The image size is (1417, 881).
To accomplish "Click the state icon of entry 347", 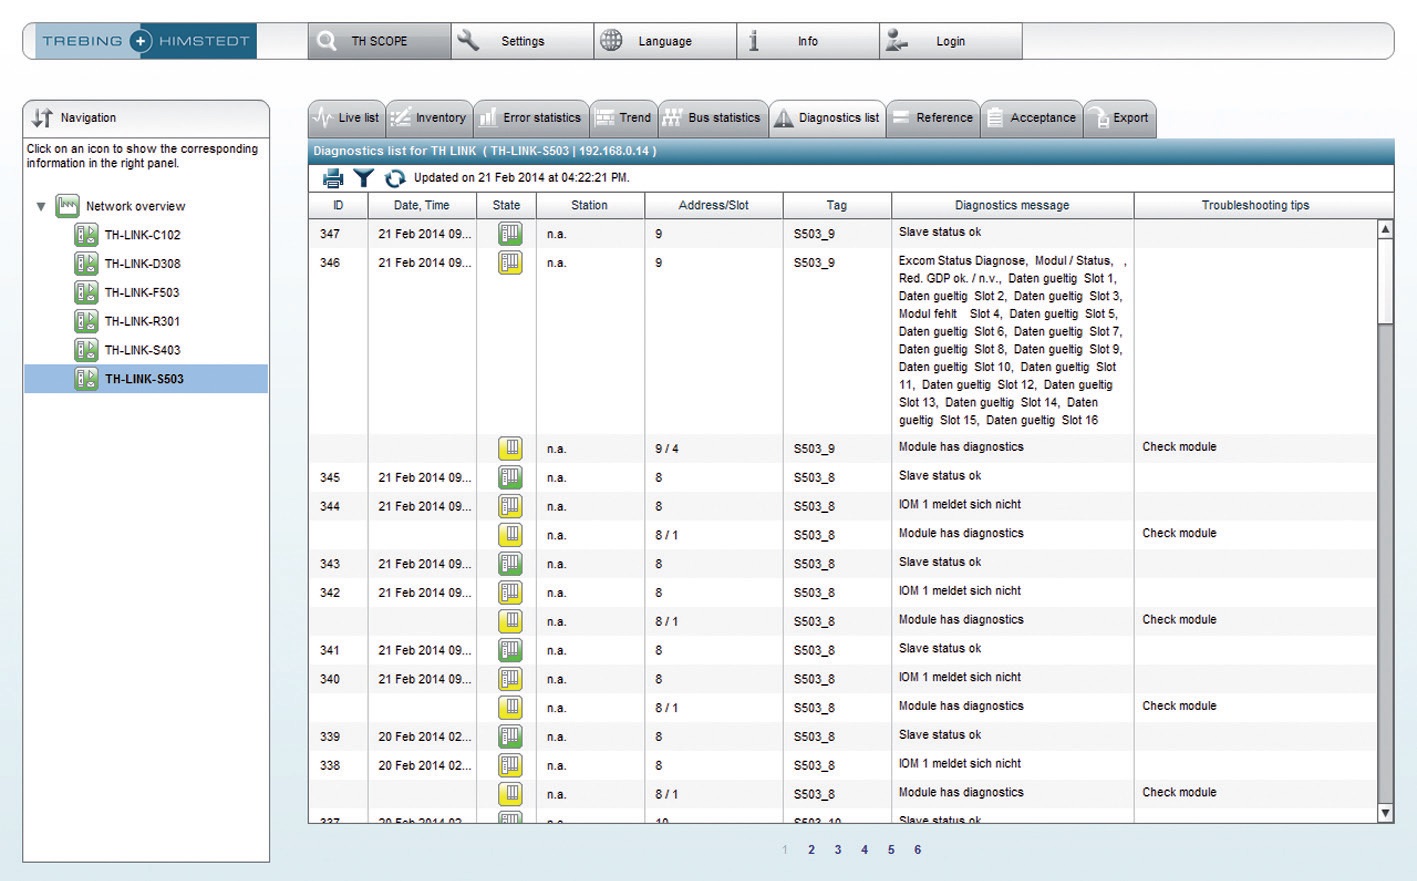I will (x=510, y=234).
